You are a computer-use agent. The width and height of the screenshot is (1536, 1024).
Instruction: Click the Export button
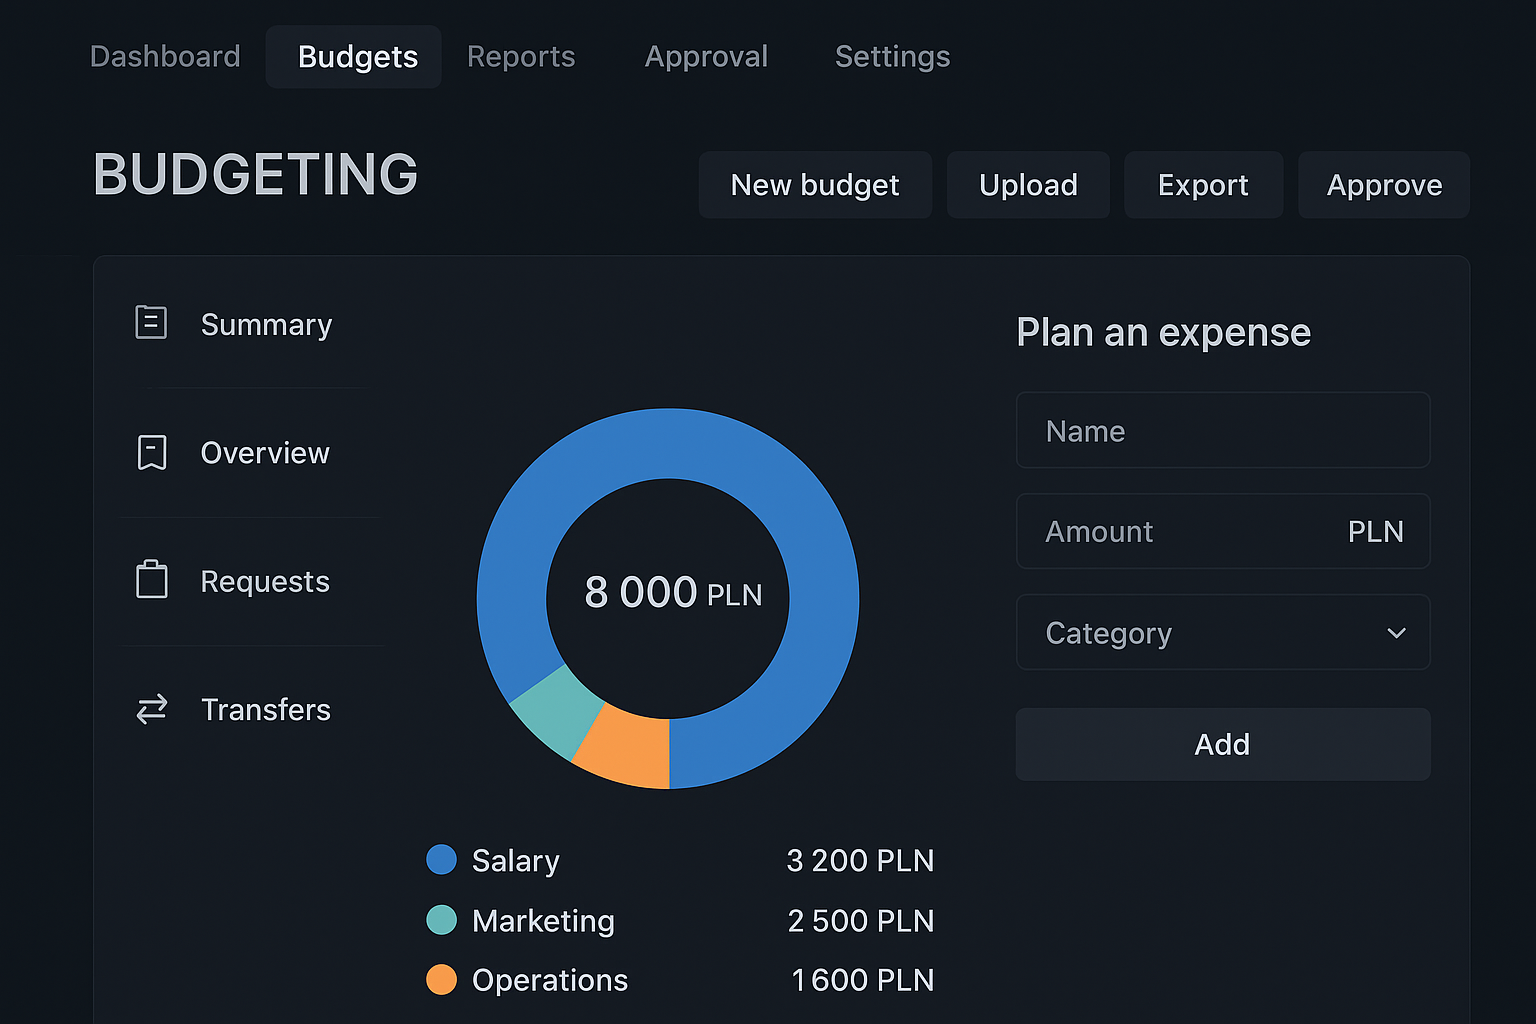pos(1203,185)
